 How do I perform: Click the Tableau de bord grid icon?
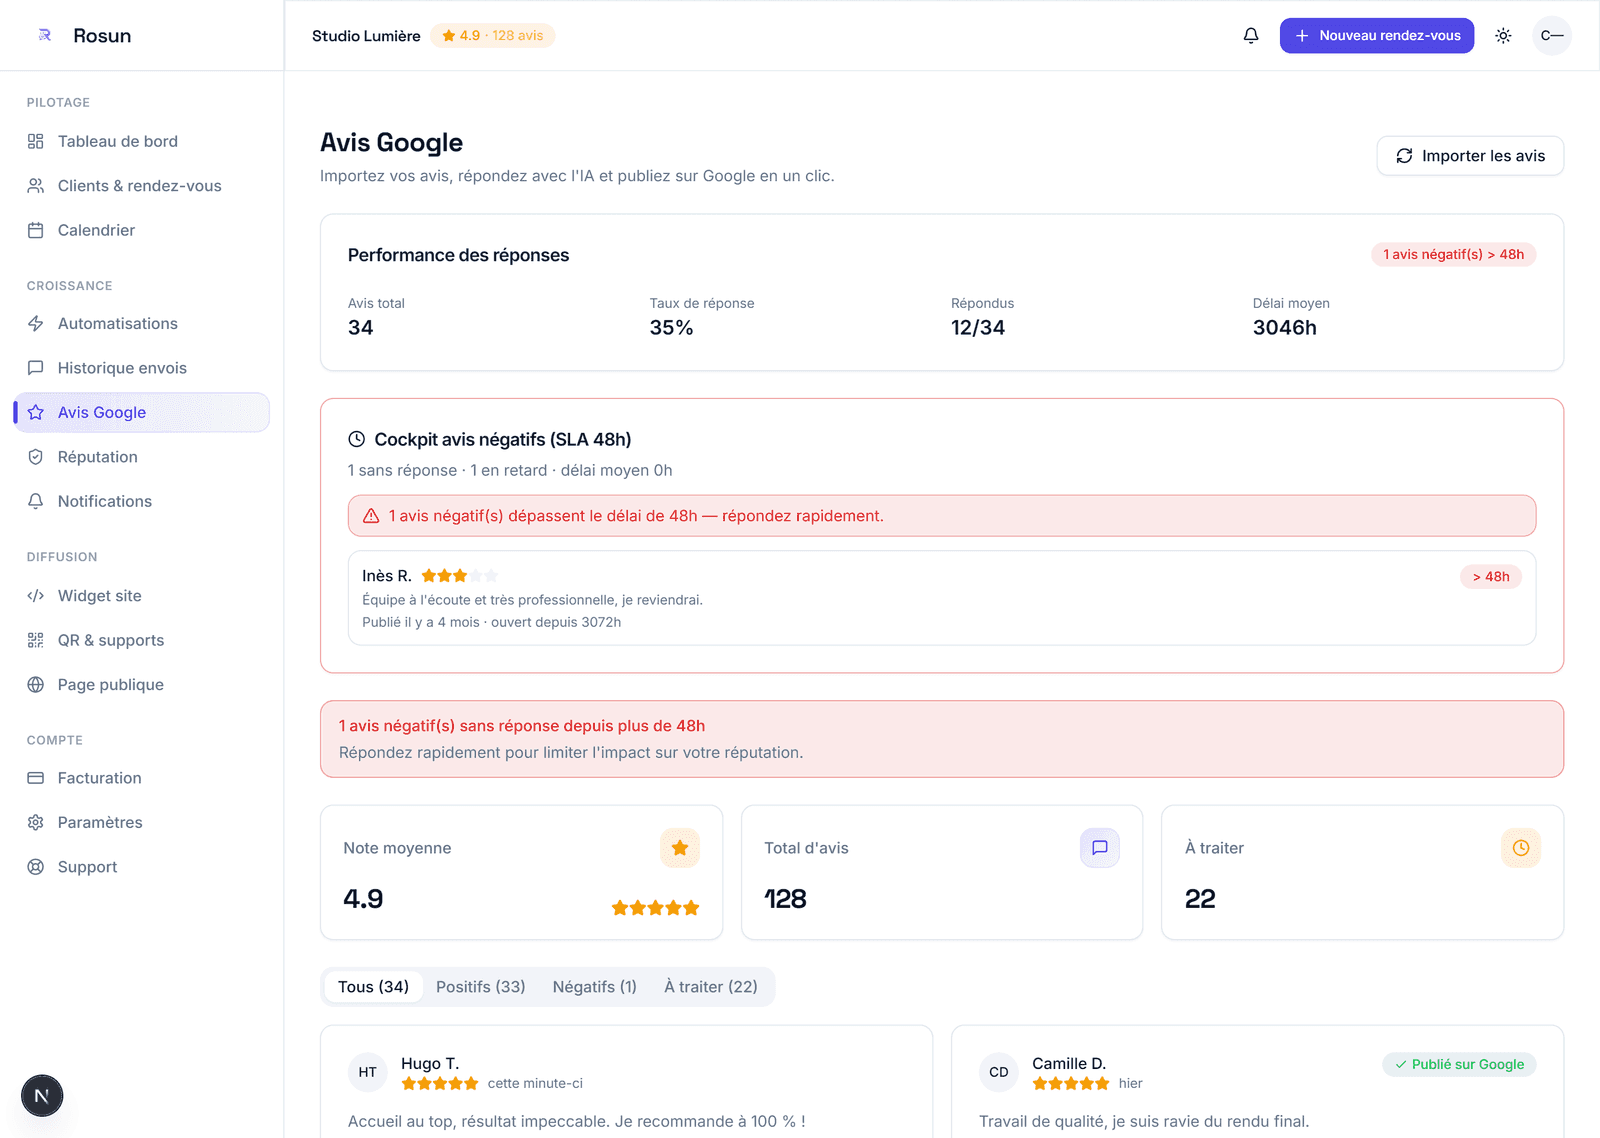(36, 142)
